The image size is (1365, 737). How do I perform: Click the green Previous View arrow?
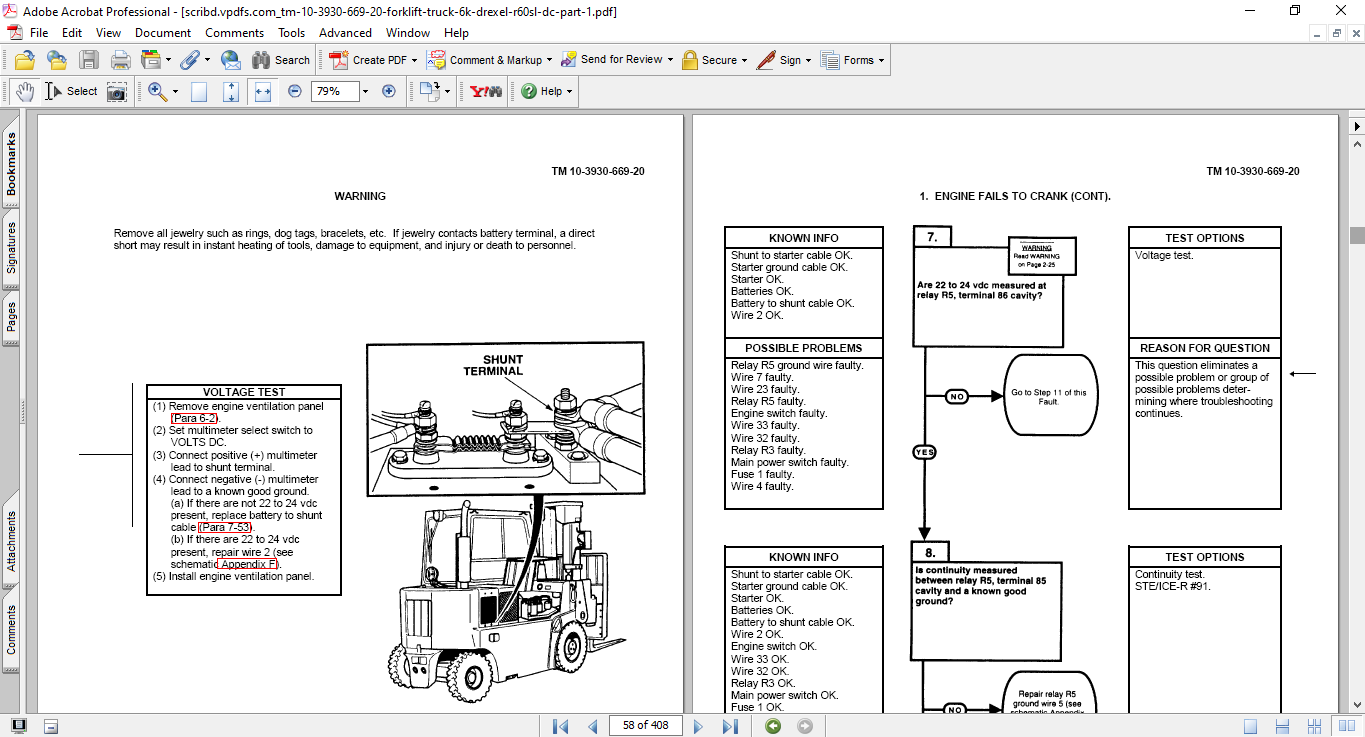tap(773, 726)
